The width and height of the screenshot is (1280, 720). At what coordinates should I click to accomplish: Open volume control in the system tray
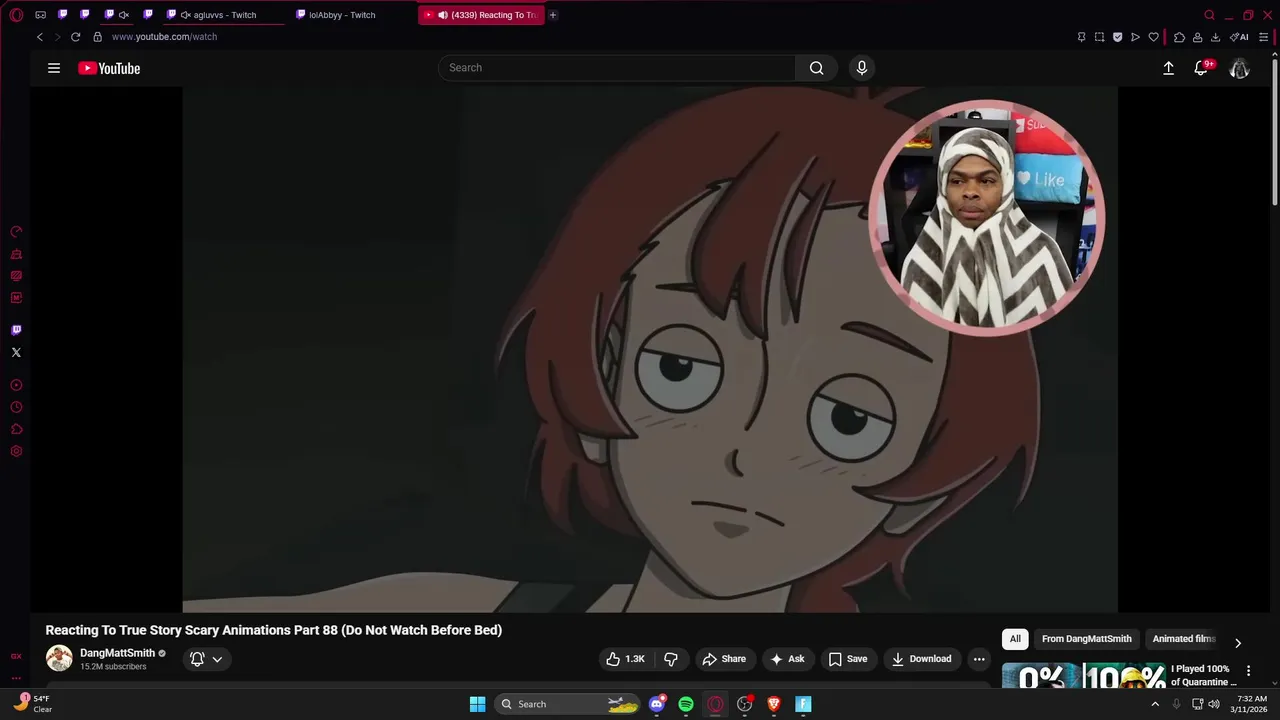click(1214, 704)
